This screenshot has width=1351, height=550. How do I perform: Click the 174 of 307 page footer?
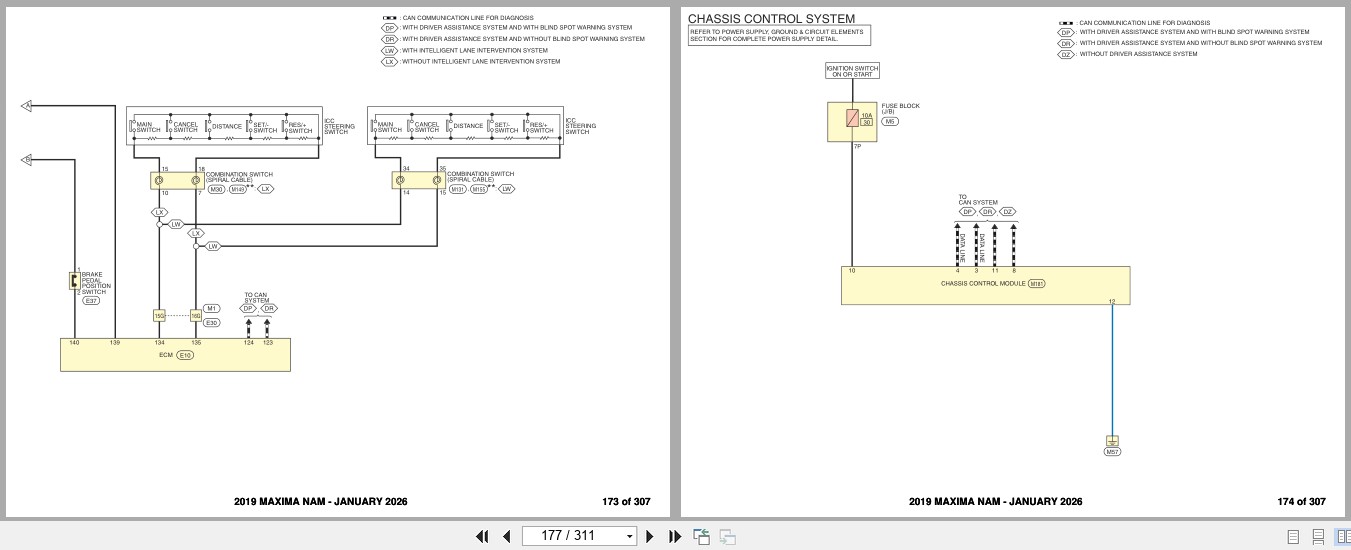point(1301,502)
